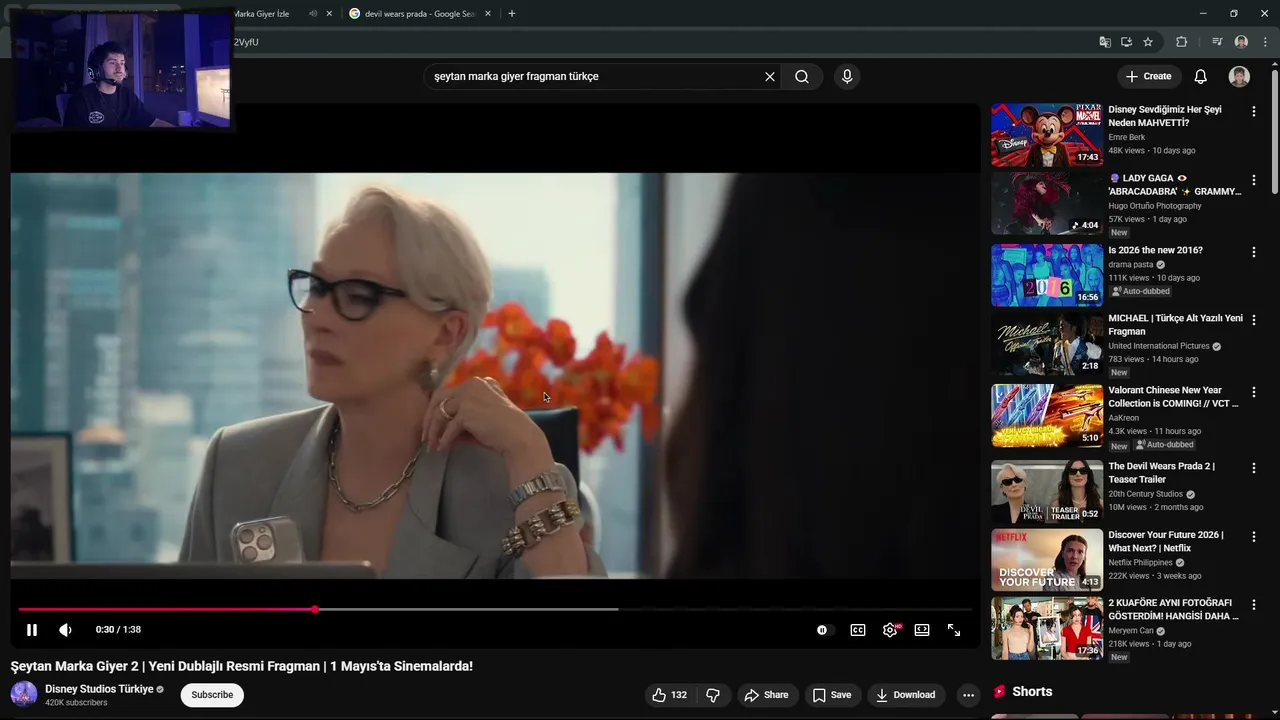
Task: Open 20th Century Studios channel name
Action: pyautogui.click(x=1146, y=494)
